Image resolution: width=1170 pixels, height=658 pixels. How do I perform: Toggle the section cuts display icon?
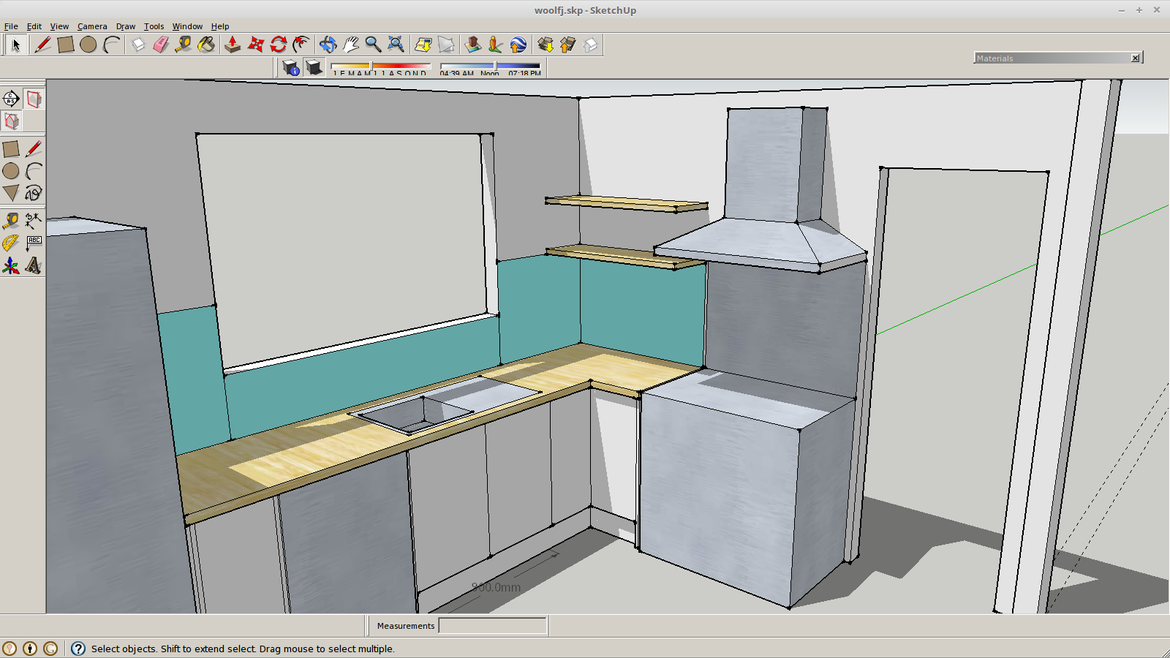11,121
